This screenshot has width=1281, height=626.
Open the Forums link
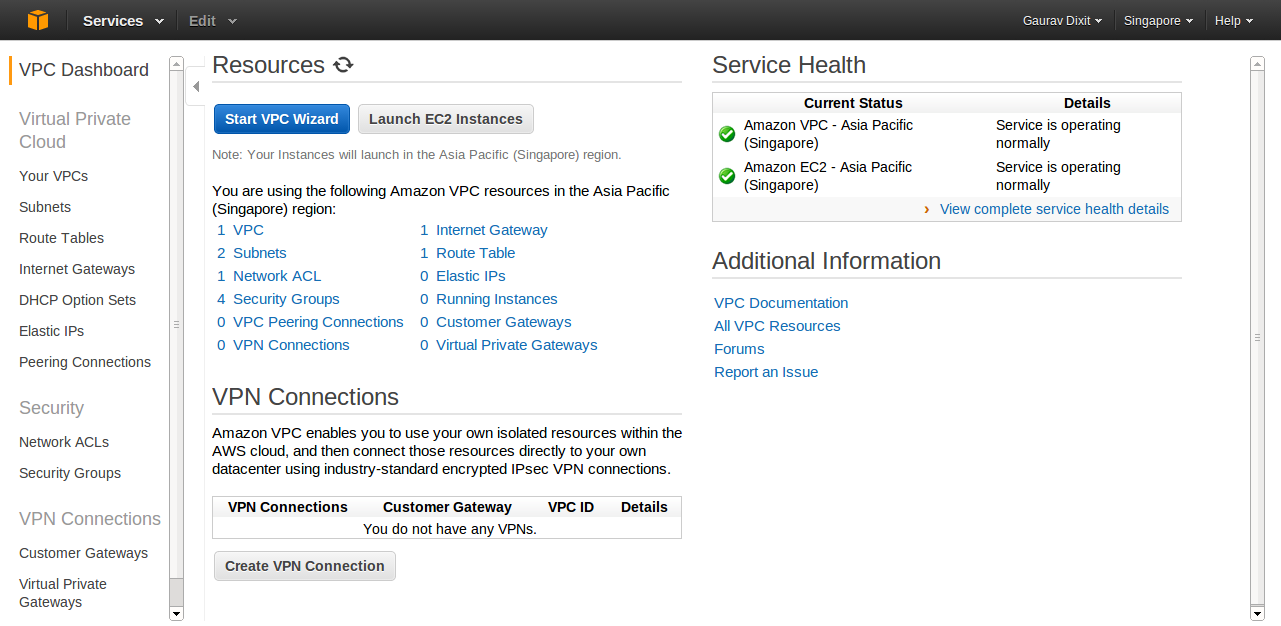(739, 349)
